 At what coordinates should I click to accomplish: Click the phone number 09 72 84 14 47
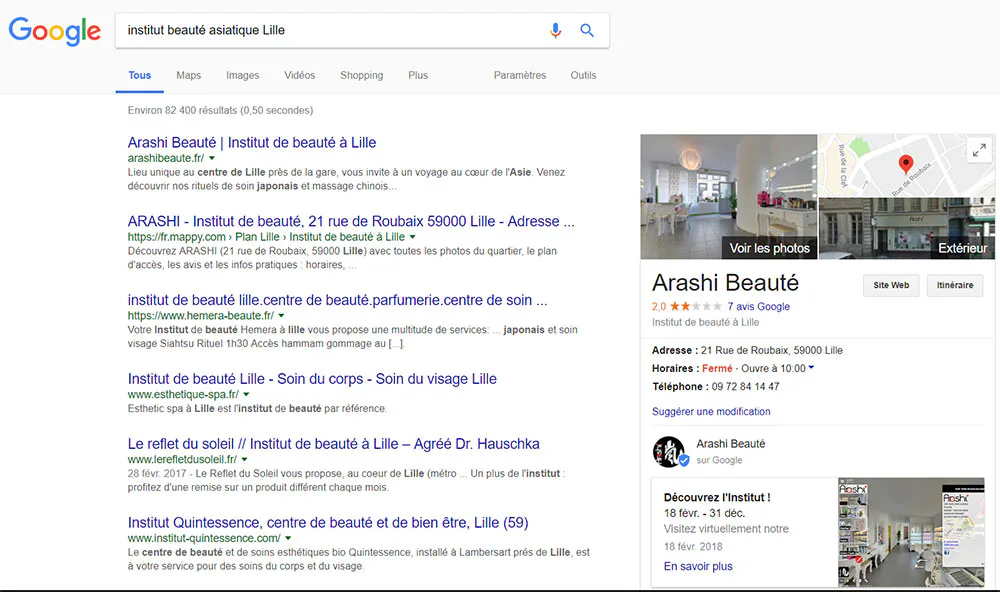pyautogui.click(x=745, y=387)
